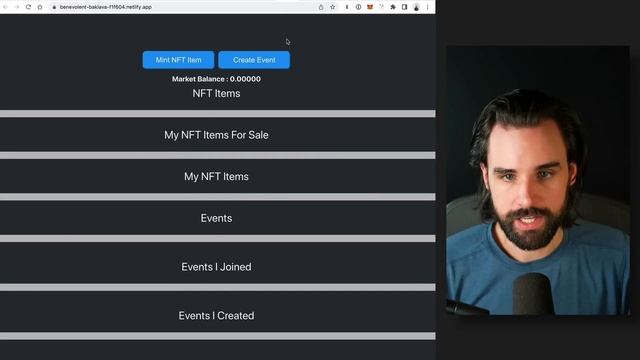Share this page via share icon
Image resolution: width=640 pixels, height=360 pixels.
tap(321, 7)
